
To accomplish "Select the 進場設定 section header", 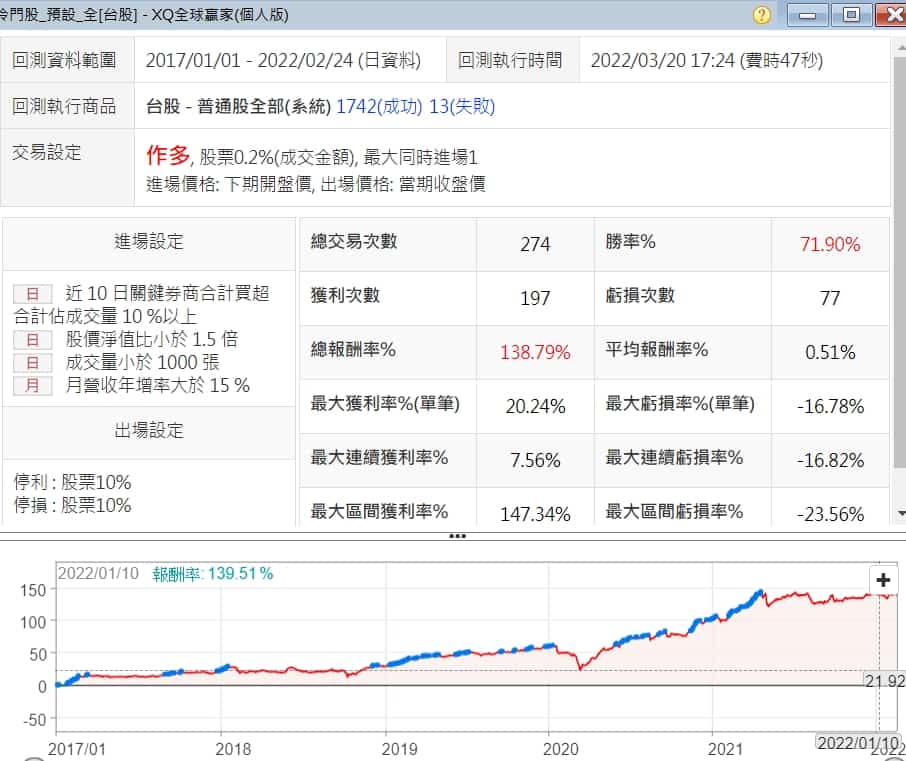I will 149,242.
